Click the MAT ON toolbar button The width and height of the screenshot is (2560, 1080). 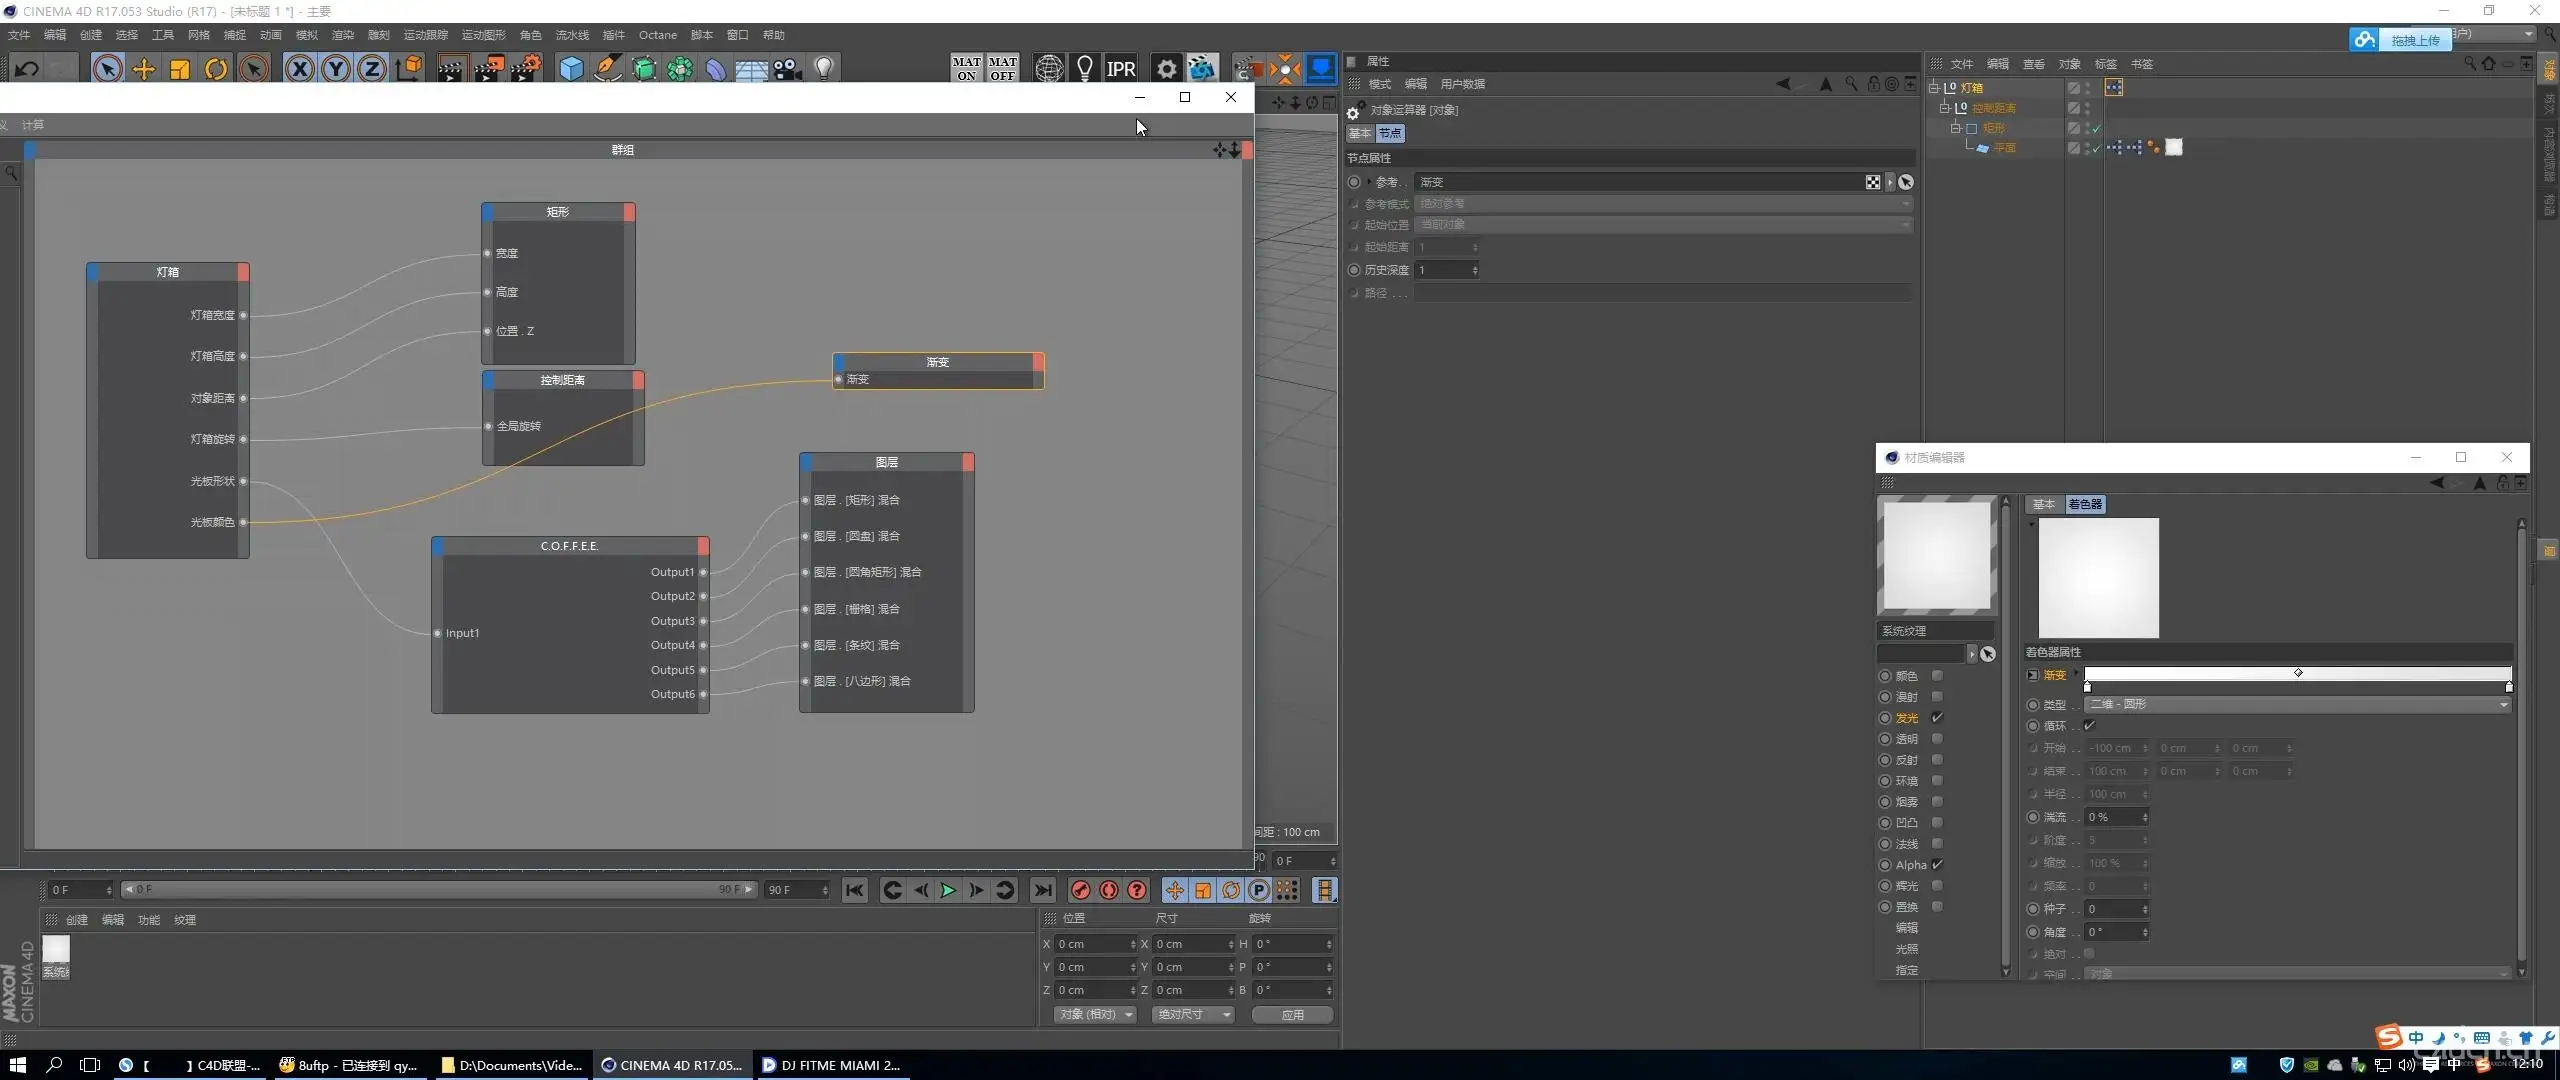click(x=966, y=68)
